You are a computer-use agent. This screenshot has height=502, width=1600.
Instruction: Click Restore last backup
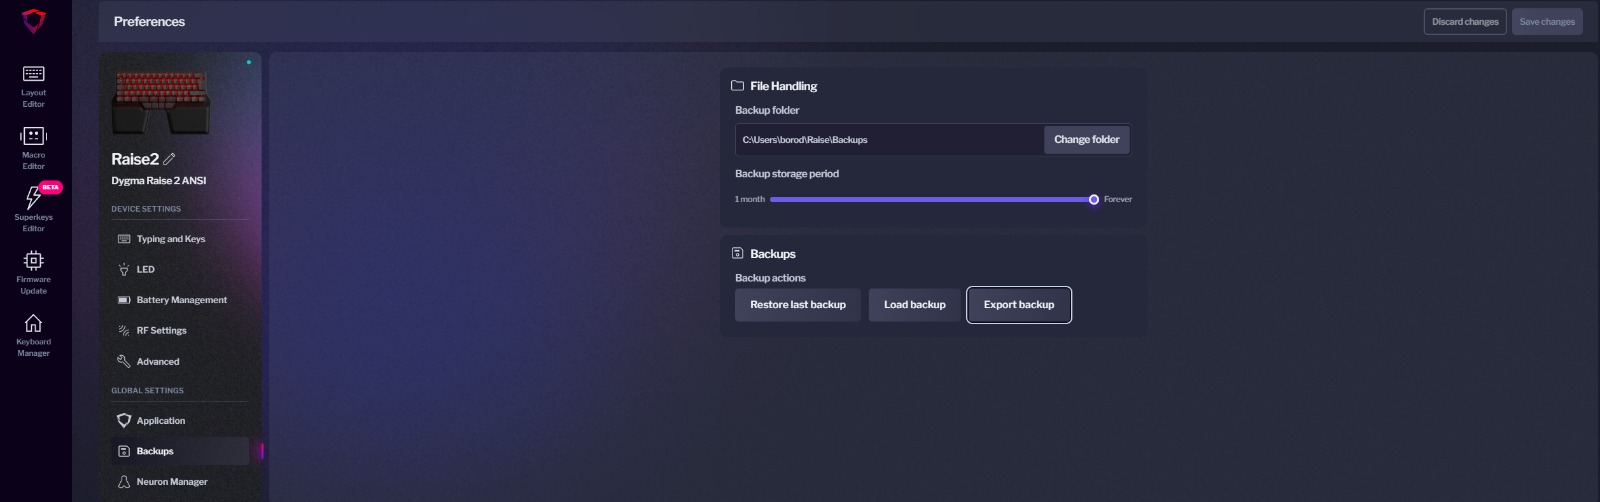(798, 305)
